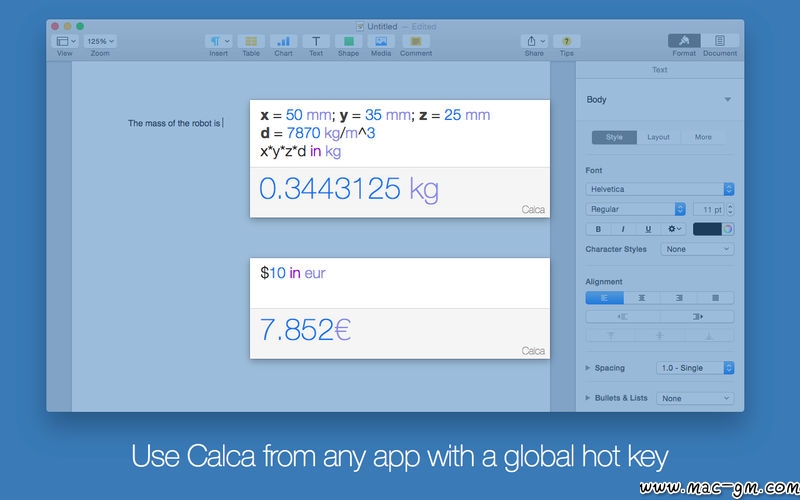Viewport: 800px width, 500px height.
Task: Switch to the Layout tab
Action: tap(658, 137)
